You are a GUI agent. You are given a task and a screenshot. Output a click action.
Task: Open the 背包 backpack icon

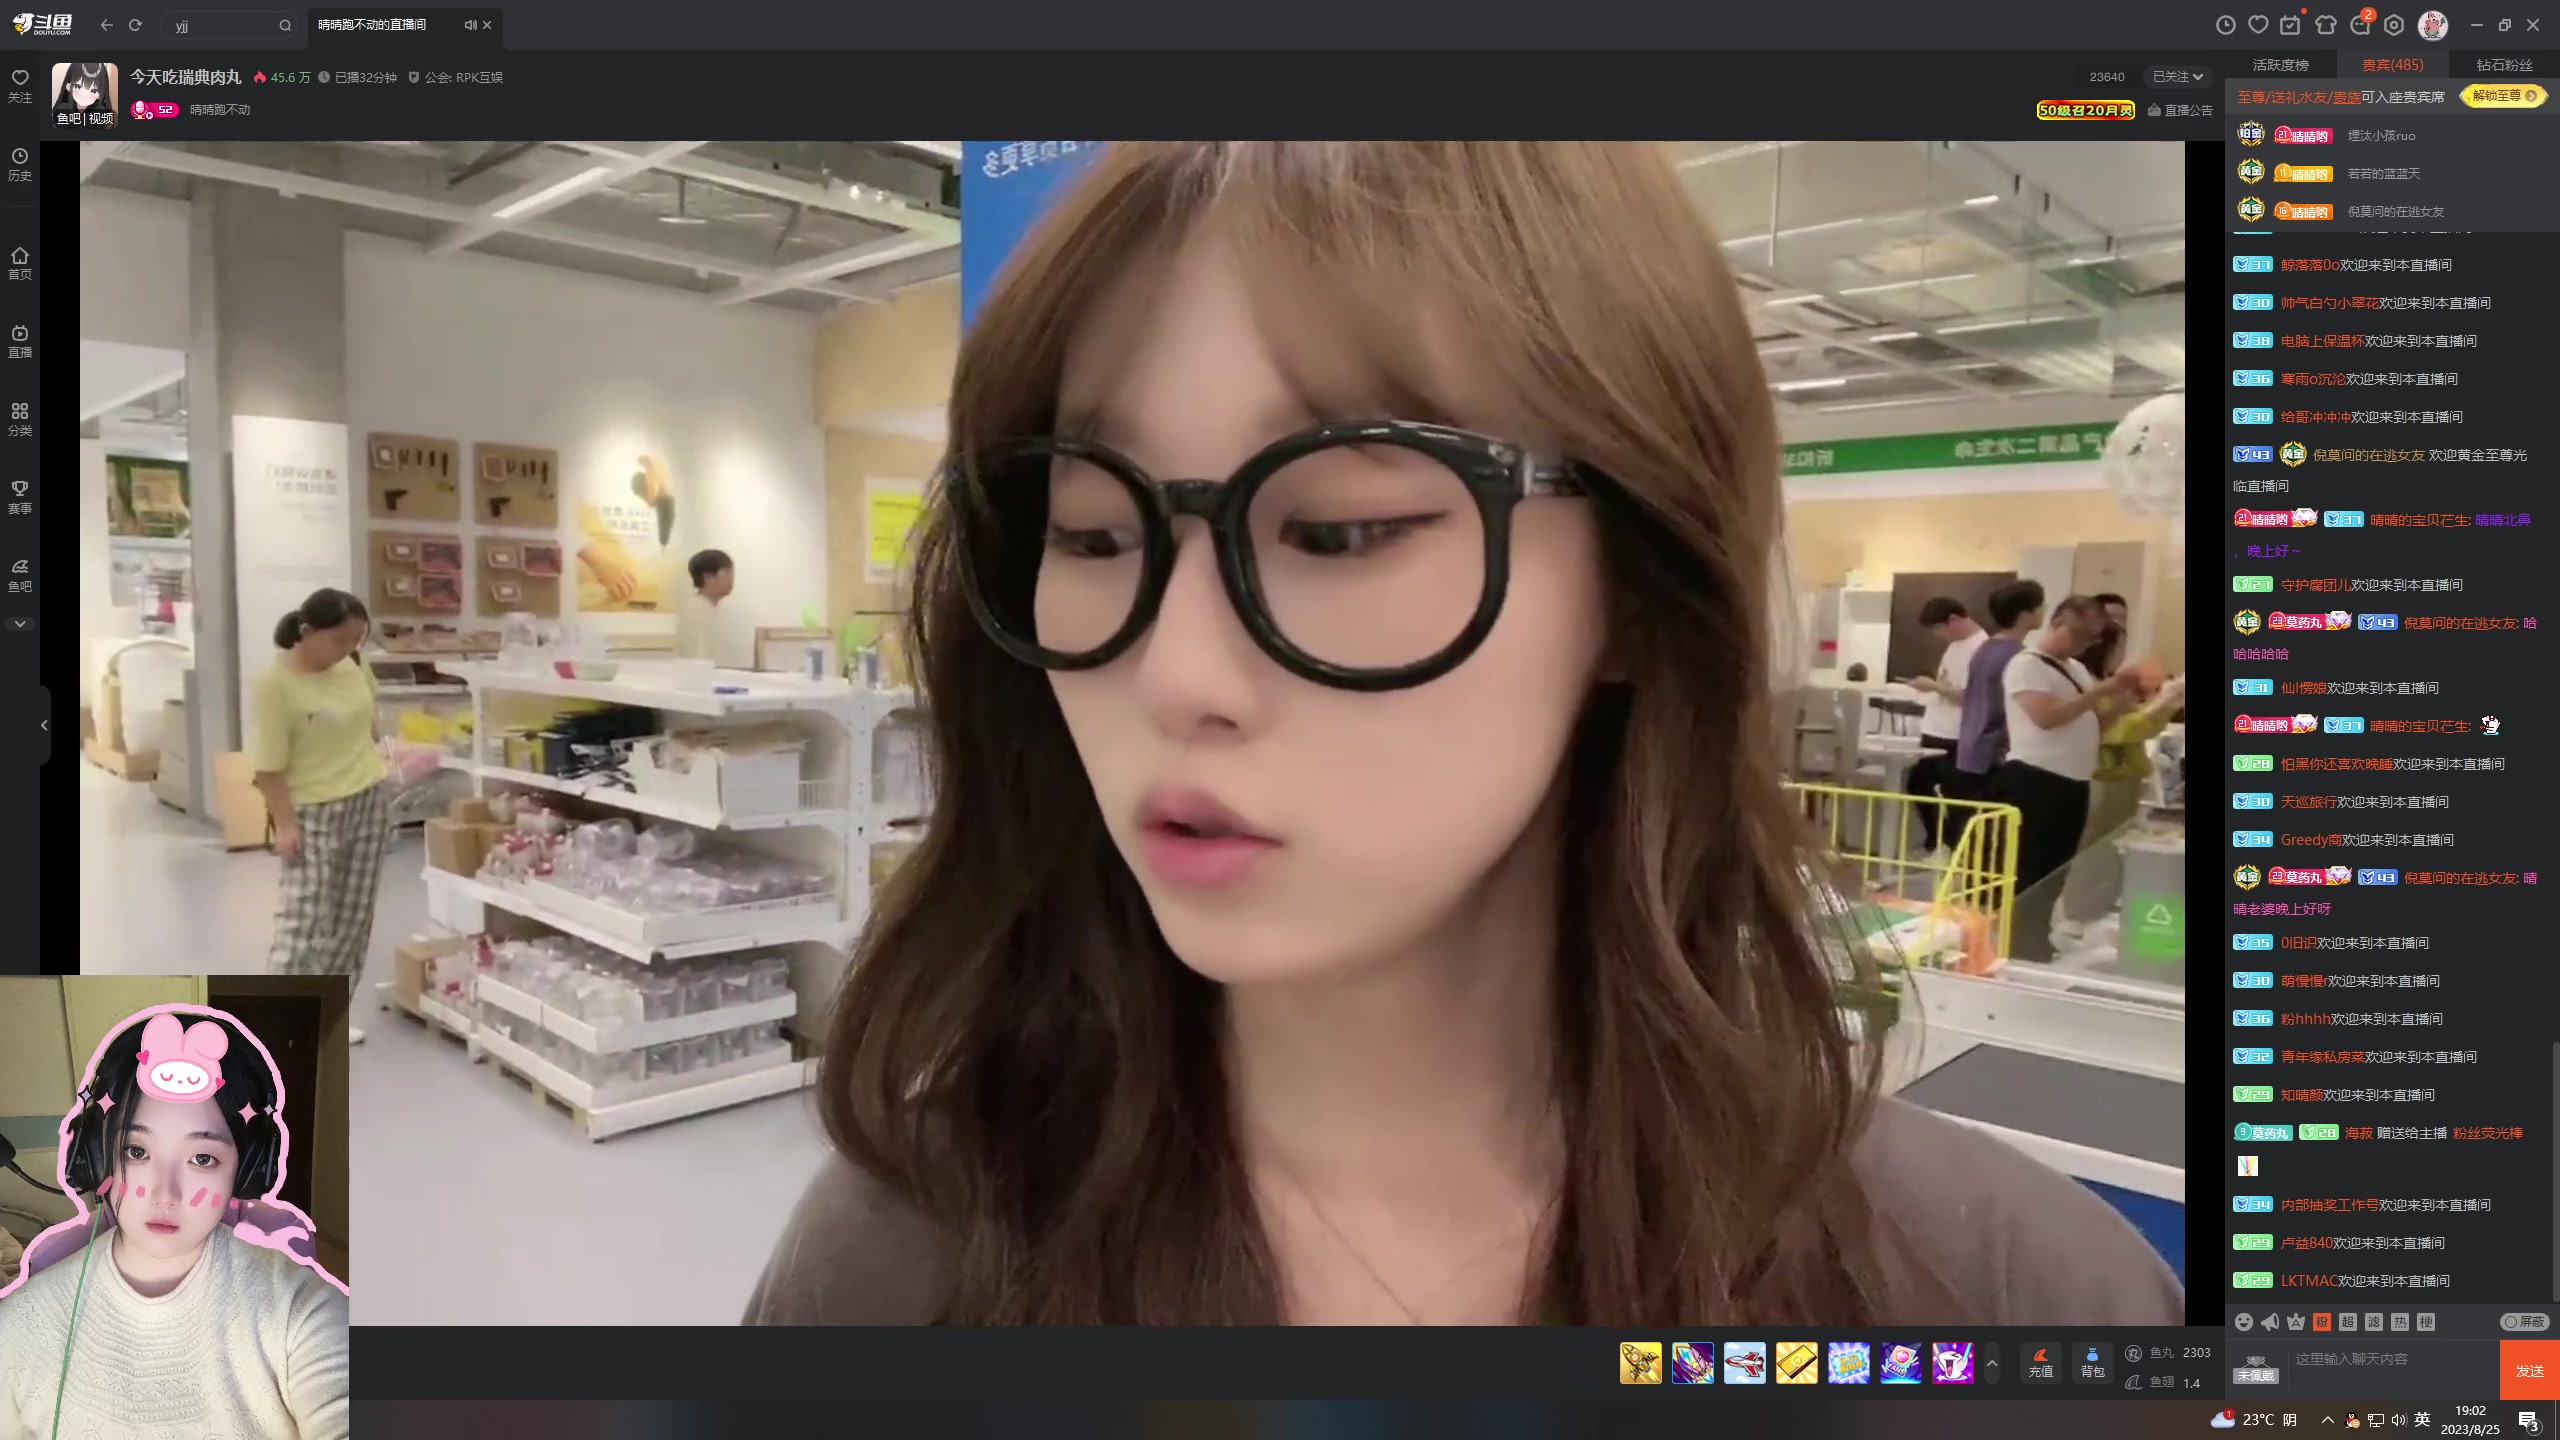click(x=2092, y=1362)
